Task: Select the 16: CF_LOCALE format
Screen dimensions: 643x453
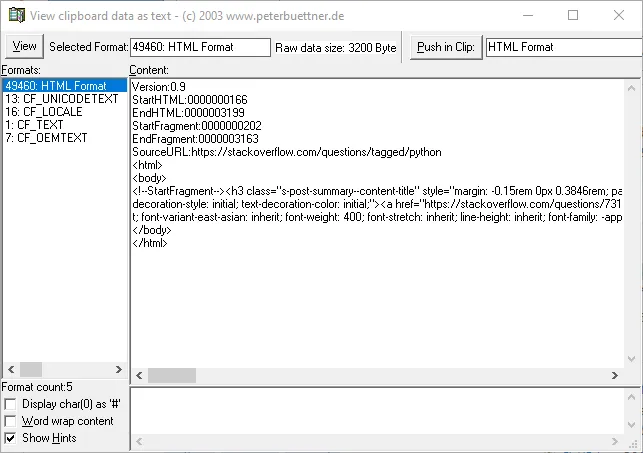Action: pos(43,112)
